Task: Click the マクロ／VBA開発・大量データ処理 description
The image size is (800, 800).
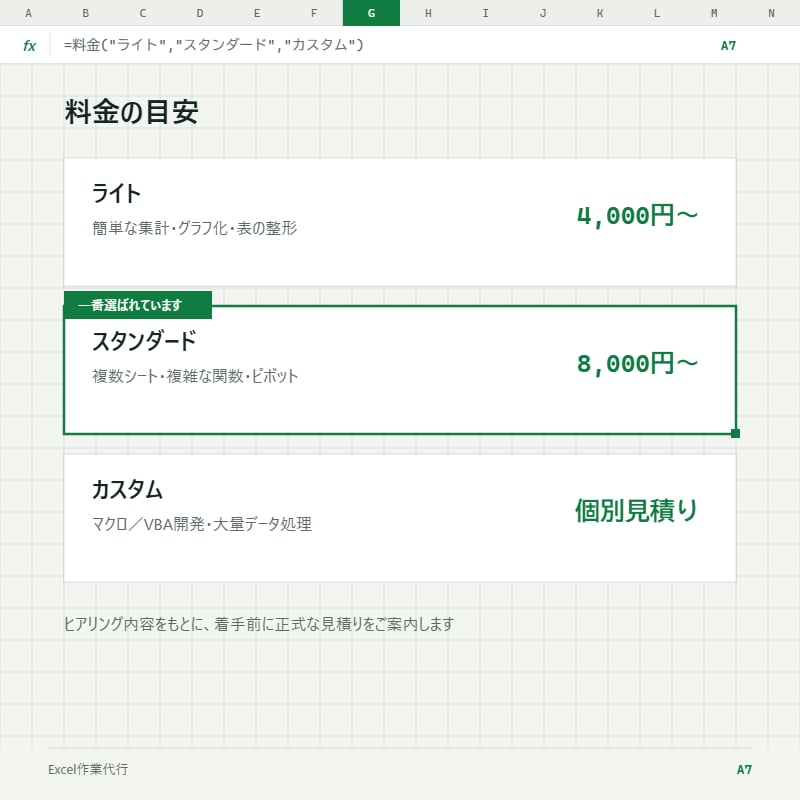Action: pyautogui.click(x=202, y=524)
